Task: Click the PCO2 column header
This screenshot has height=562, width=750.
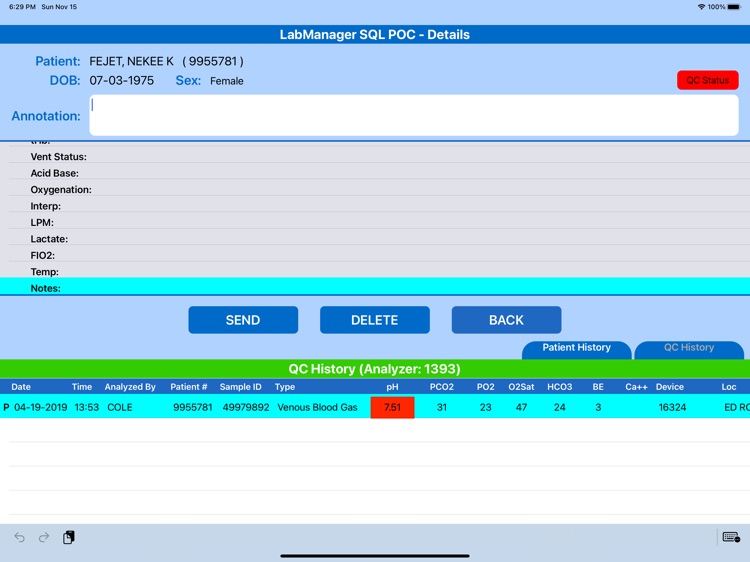Action: click(441, 387)
